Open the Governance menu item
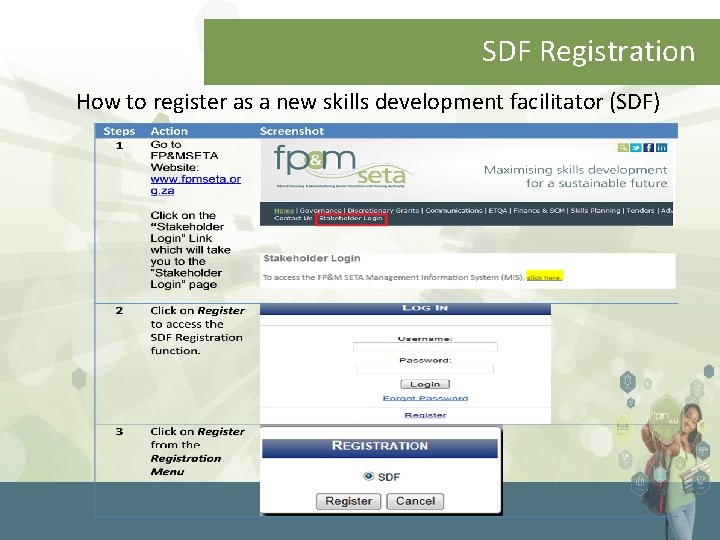Image resolution: width=720 pixels, height=540 pixels. point(321,210)
